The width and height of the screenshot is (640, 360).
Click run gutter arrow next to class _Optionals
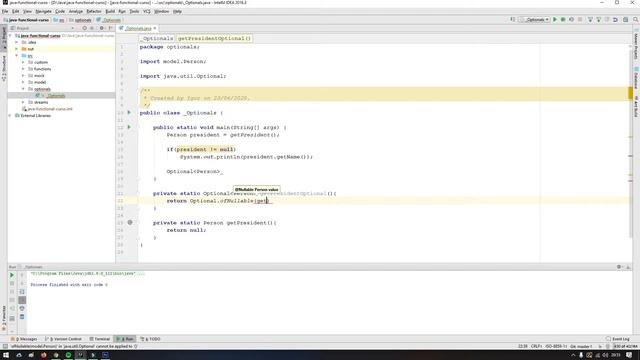tap(129, 112)
